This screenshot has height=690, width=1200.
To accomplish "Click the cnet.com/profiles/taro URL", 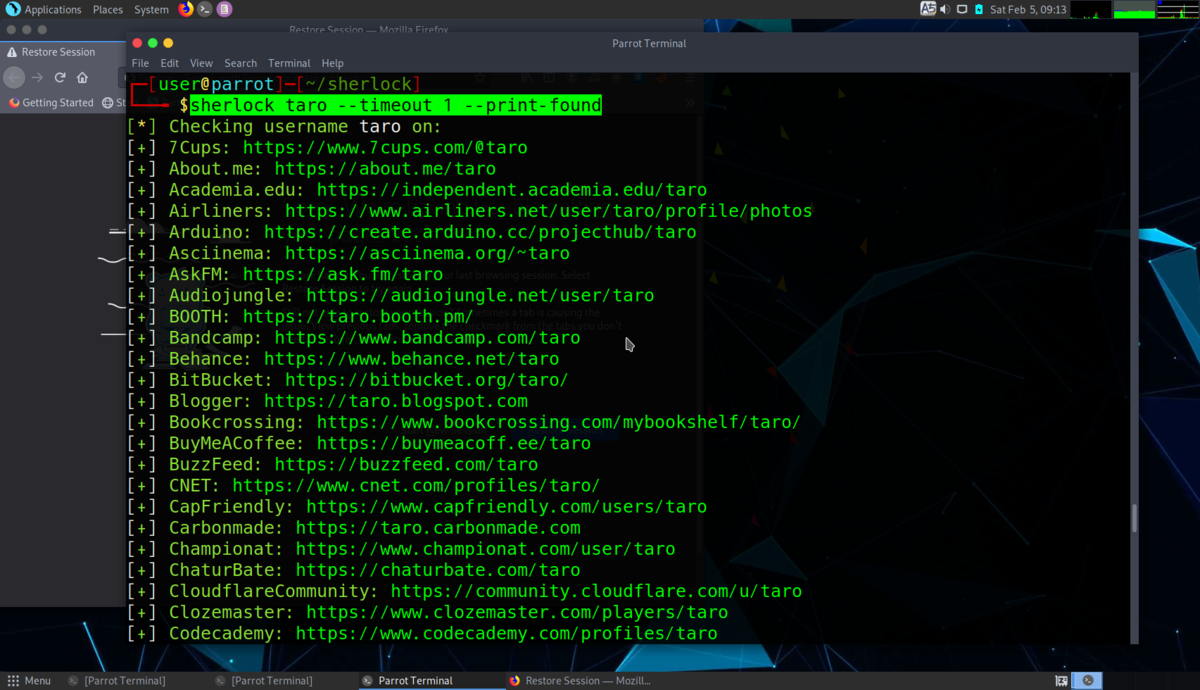I will click(x=417, y=486).
